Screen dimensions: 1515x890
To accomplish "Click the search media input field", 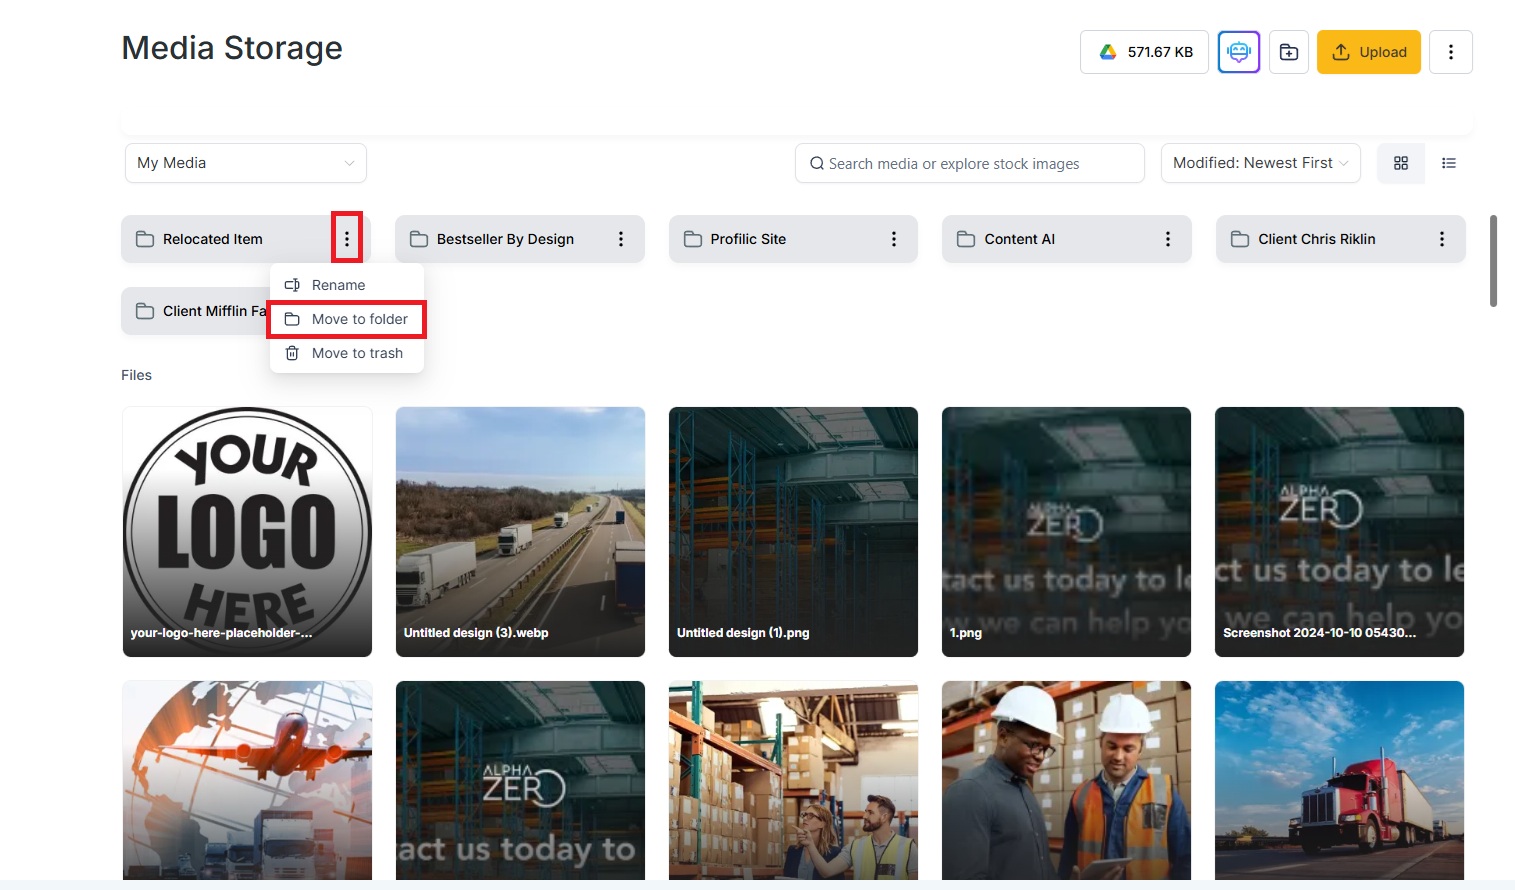I will click(970, 163).
